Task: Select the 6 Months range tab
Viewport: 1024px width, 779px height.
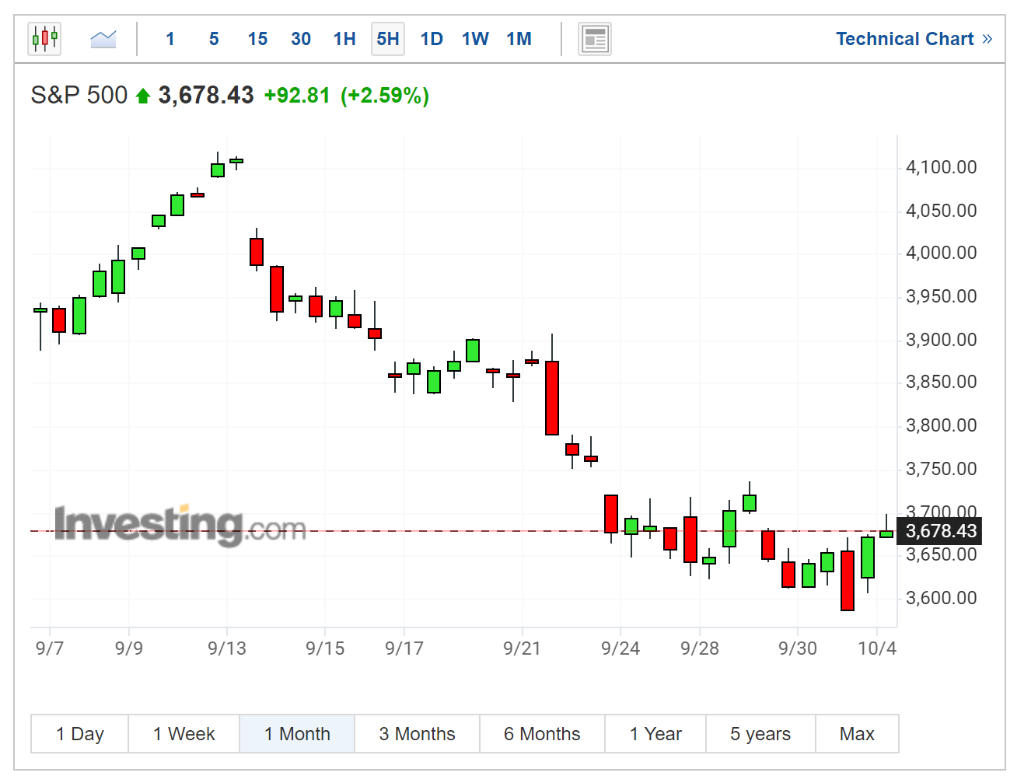Action: pyautogui.click(x=542, y=734)
